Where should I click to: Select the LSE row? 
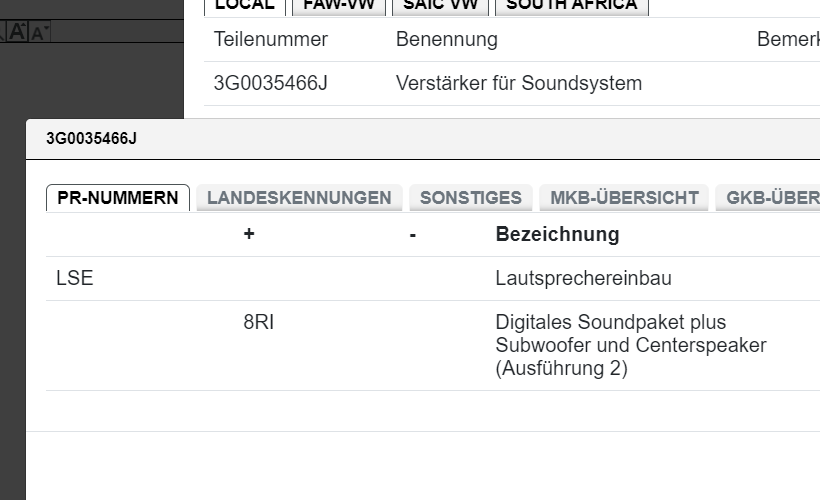click(75, 279)
